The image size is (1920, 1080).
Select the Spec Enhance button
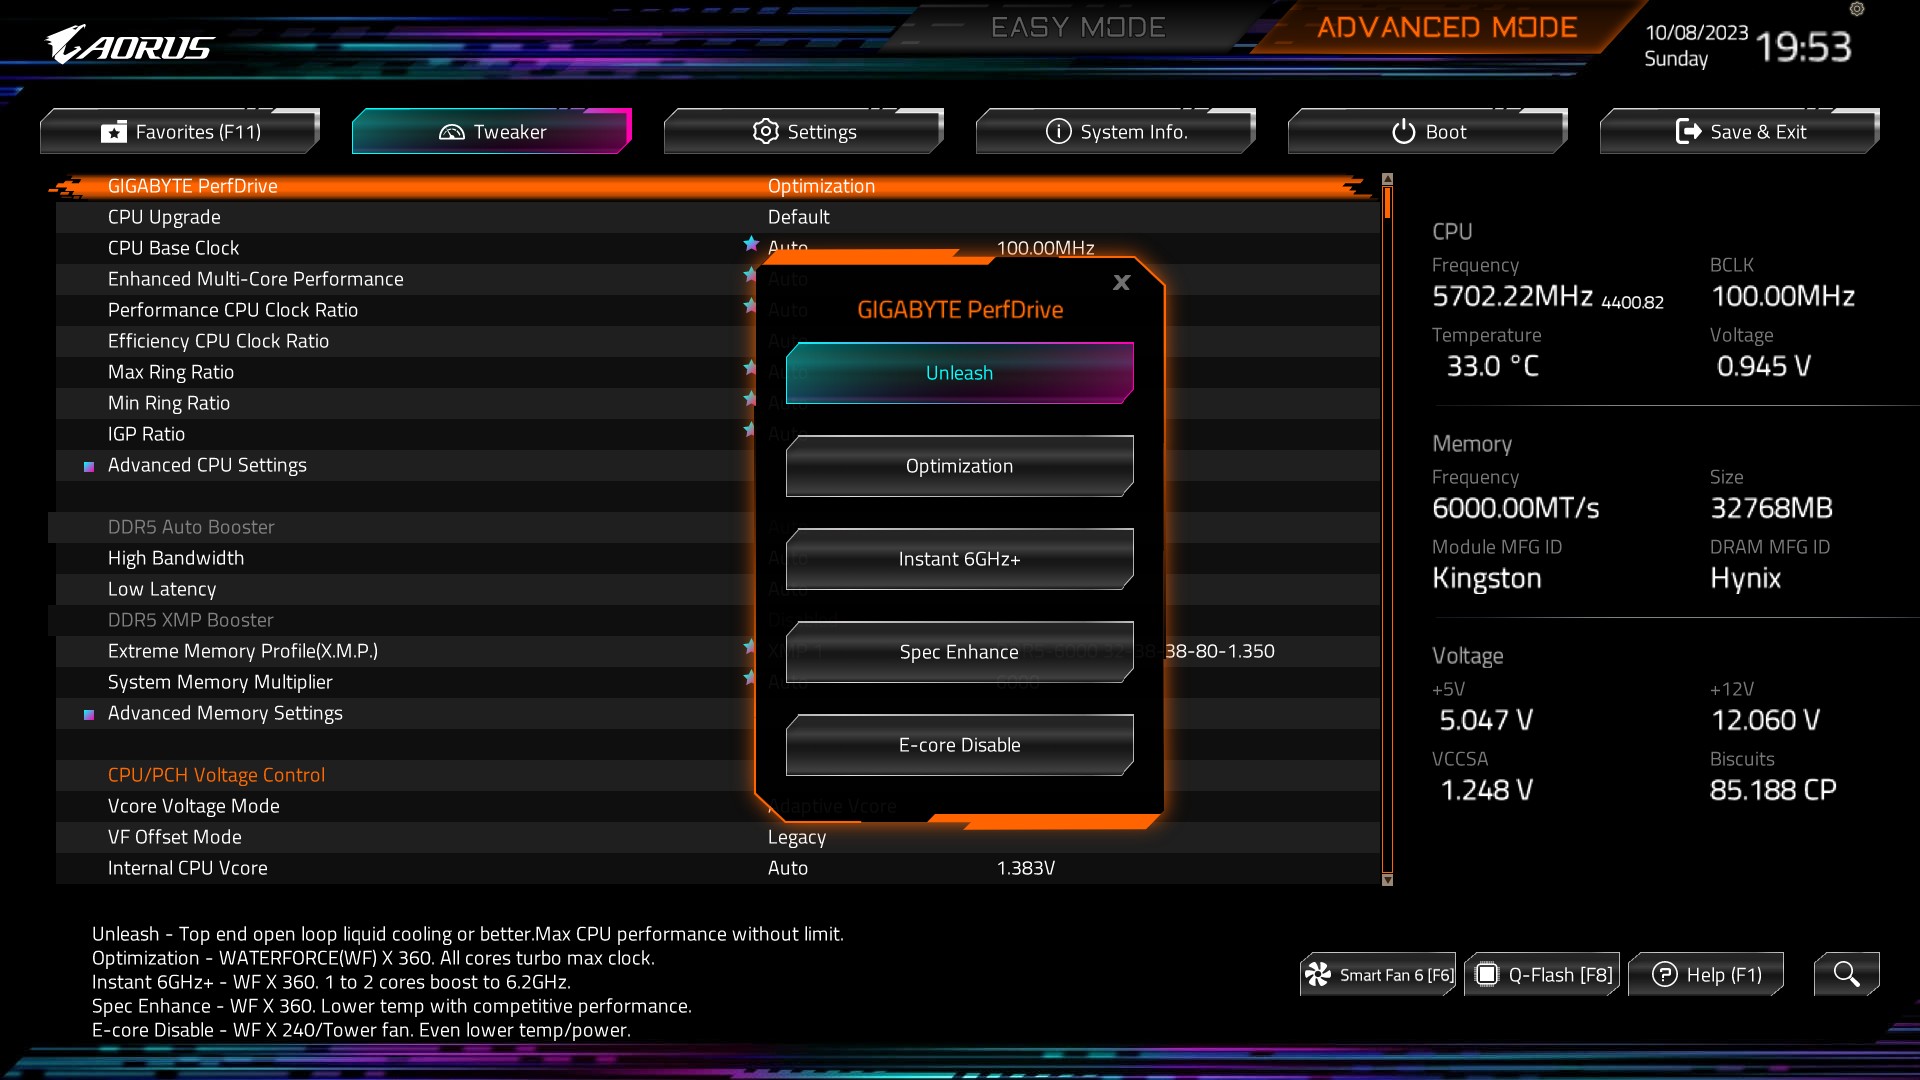pyautogui.click(x=959, y=652)
